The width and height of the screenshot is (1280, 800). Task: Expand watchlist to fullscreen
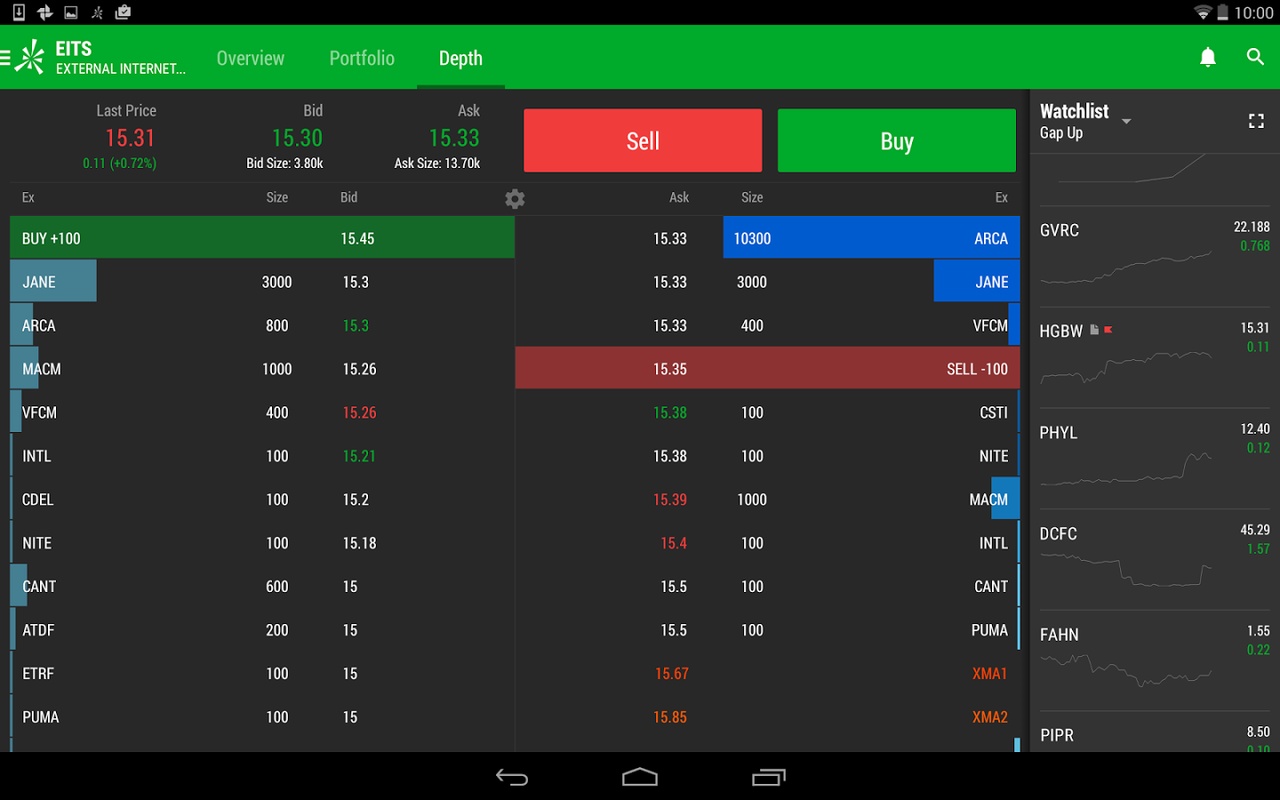pos(1256,121)
